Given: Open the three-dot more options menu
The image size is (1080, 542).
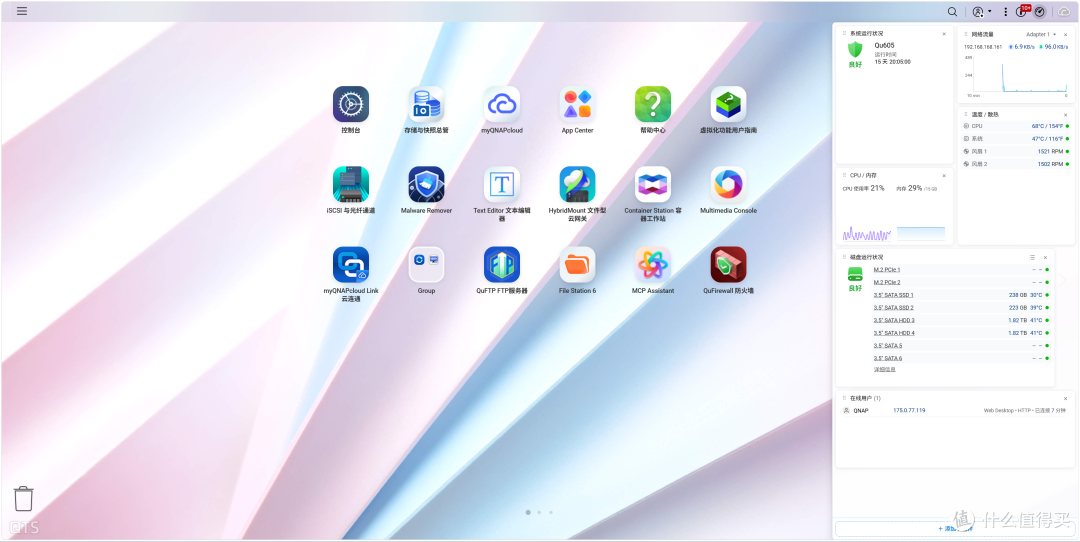Looking at the screenshot, I should [1006, 12].
